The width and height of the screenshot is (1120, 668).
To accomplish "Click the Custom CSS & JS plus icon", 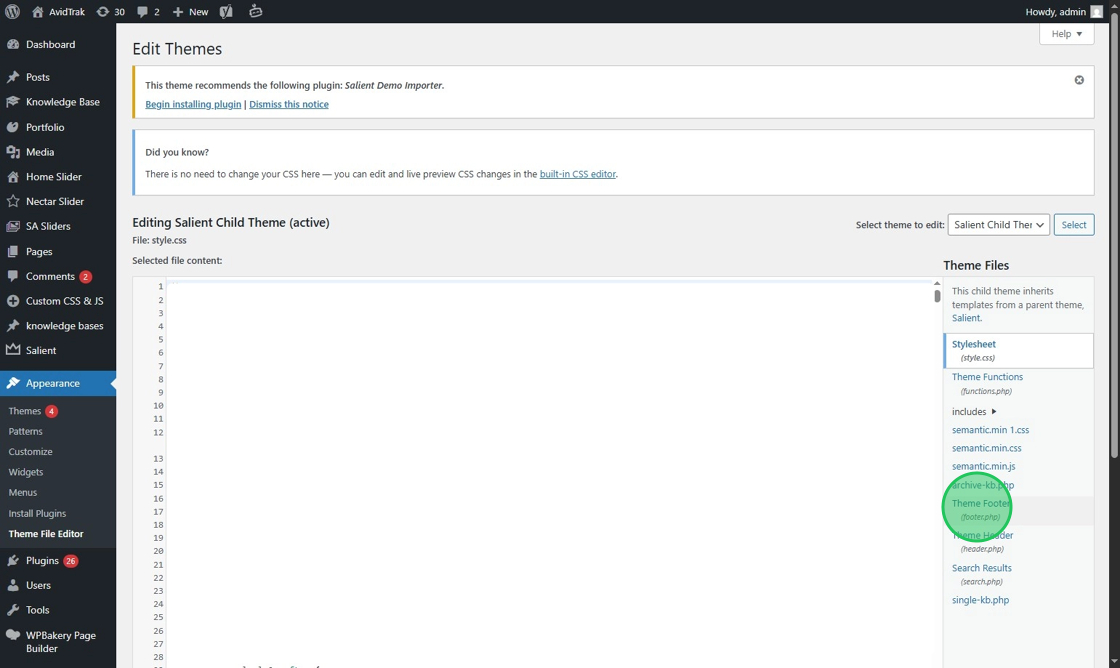I will [13, 301].
